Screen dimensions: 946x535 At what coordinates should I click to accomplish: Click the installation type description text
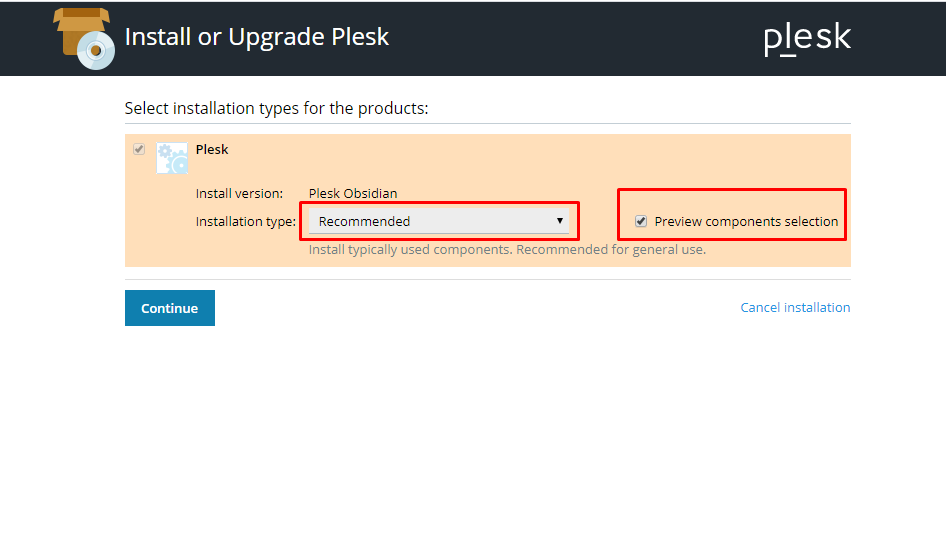point(507,250)
